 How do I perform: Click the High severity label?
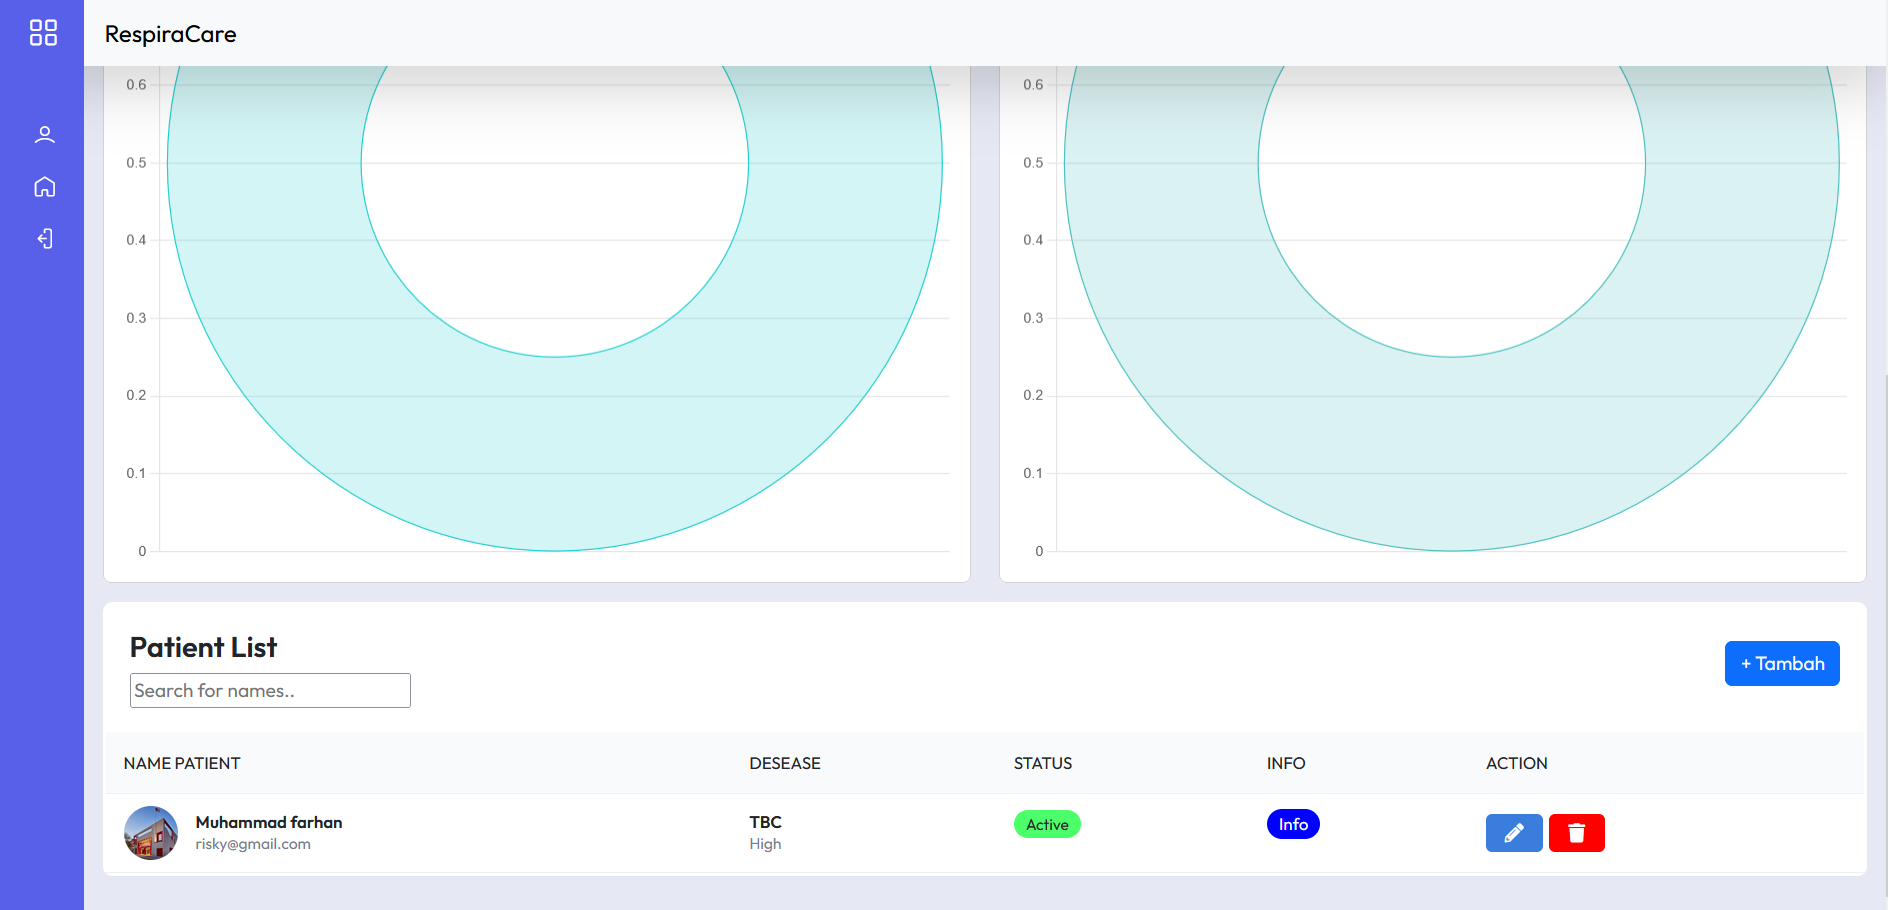click(x=766, y=844)
